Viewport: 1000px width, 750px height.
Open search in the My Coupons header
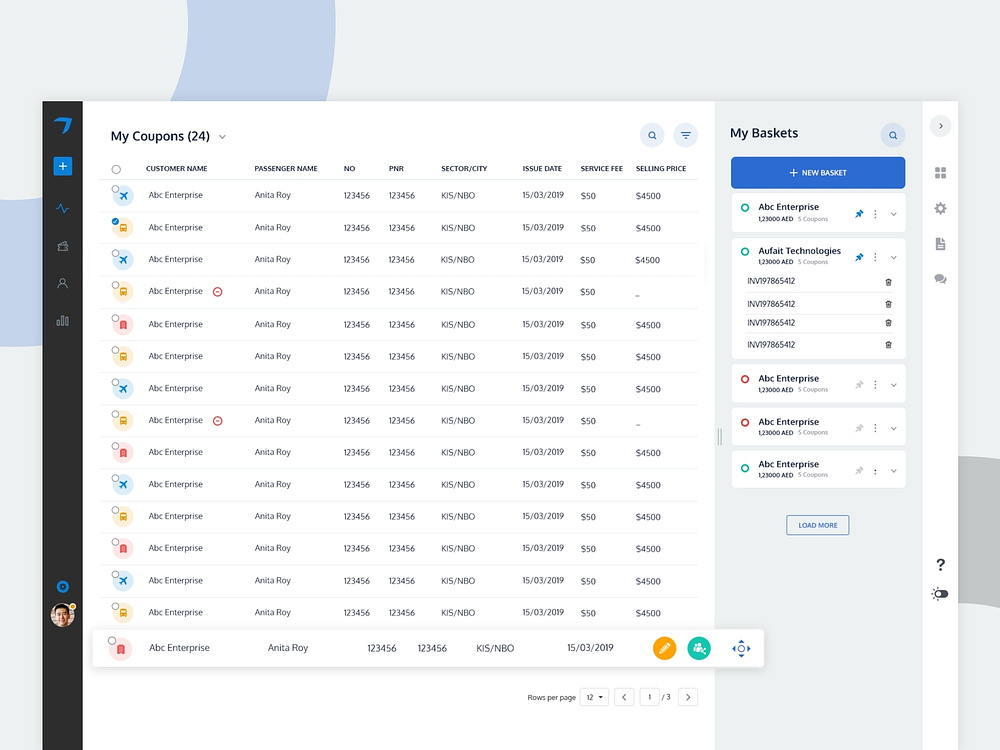coord(652,135)
